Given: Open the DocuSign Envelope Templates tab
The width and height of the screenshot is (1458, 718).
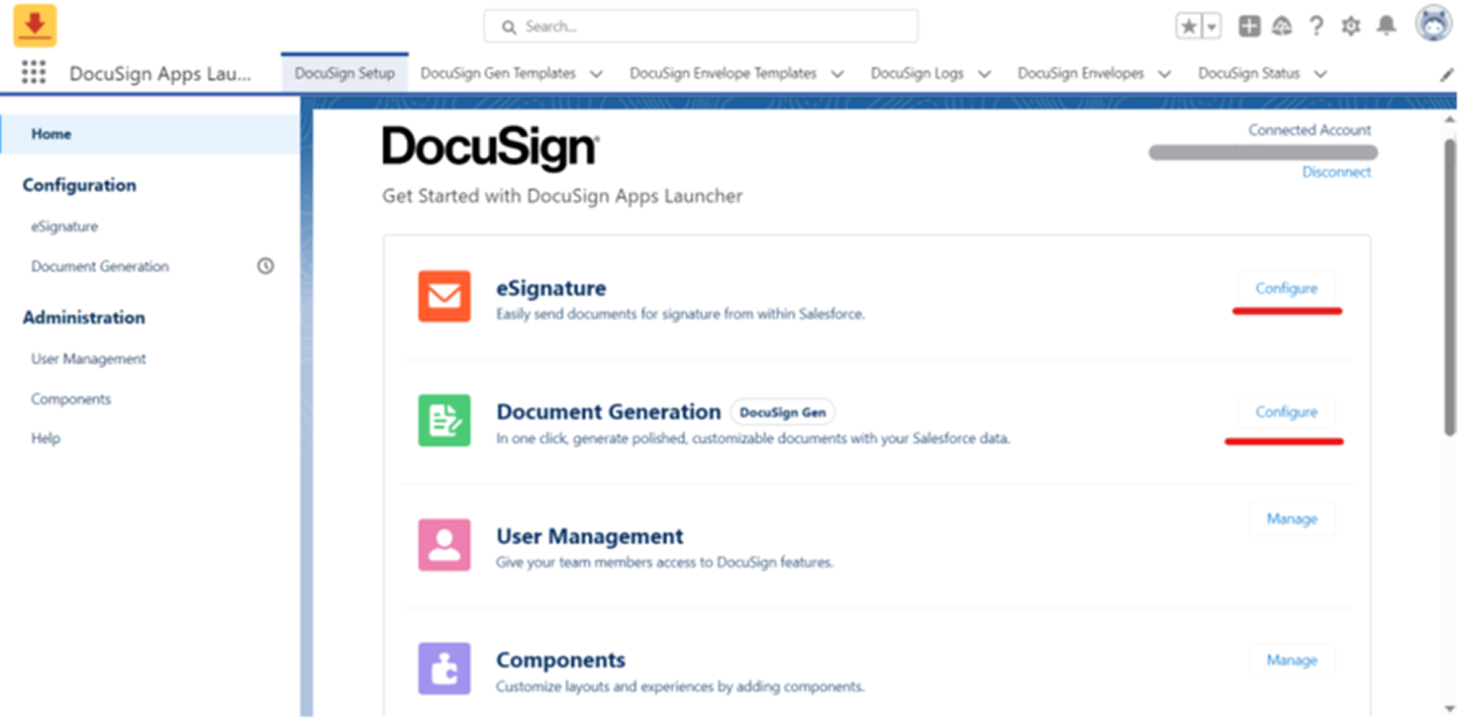Looking at the screenshot, I should pos(723,73).
